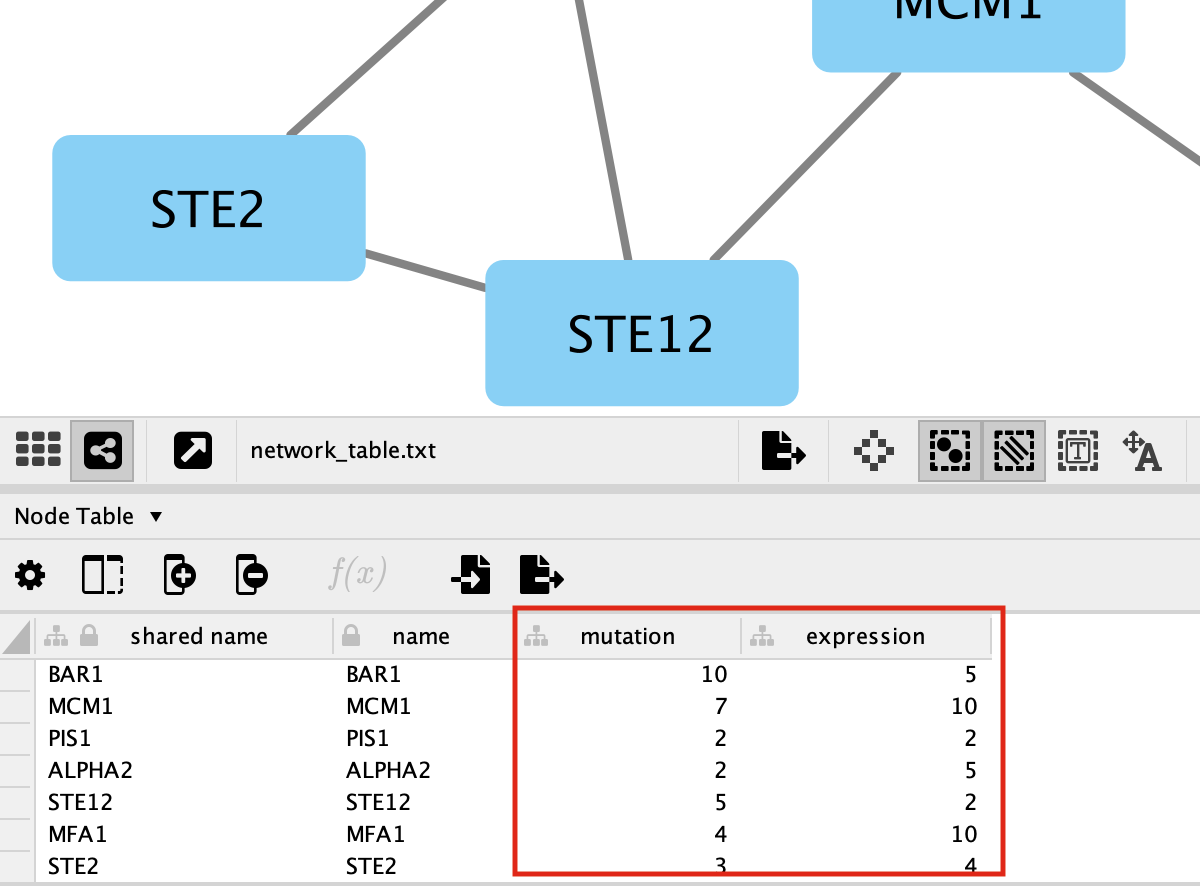The width and height of the screenshot is (1200, 886).
Task: Switch to the grid view icon
Action: (x=38, y=451)
